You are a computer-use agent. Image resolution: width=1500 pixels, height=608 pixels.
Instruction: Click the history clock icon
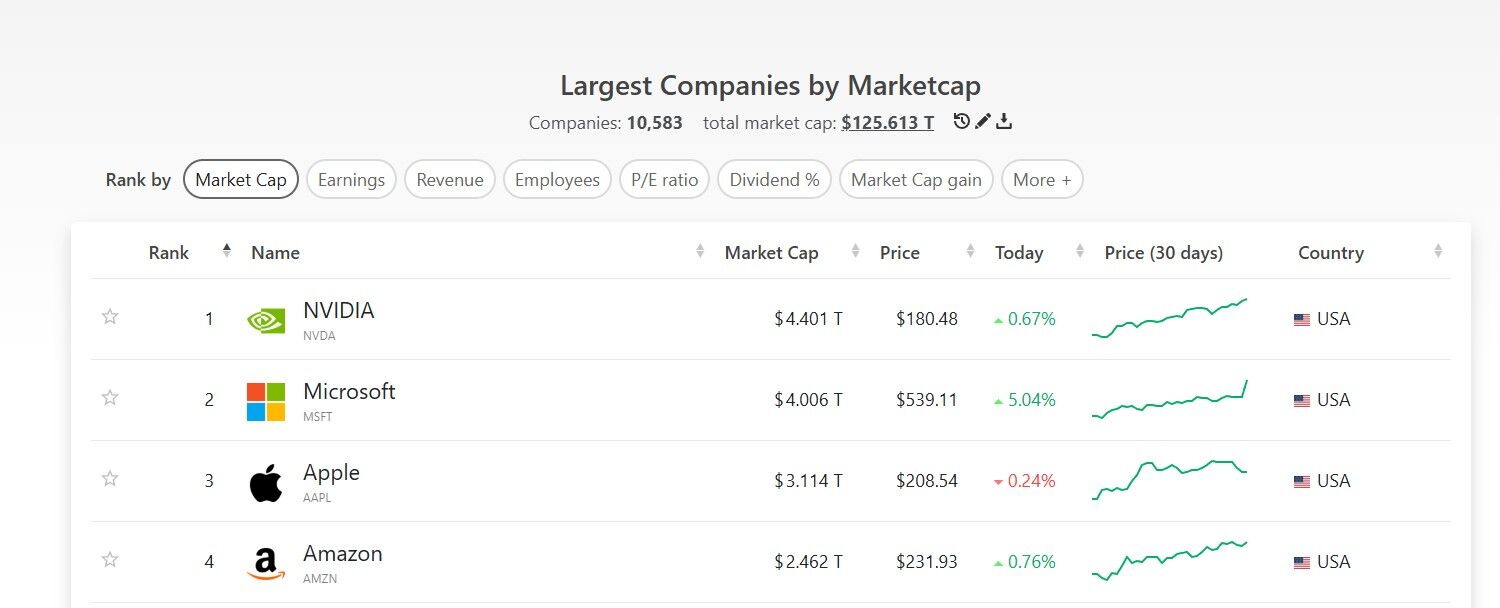(962, 122)
